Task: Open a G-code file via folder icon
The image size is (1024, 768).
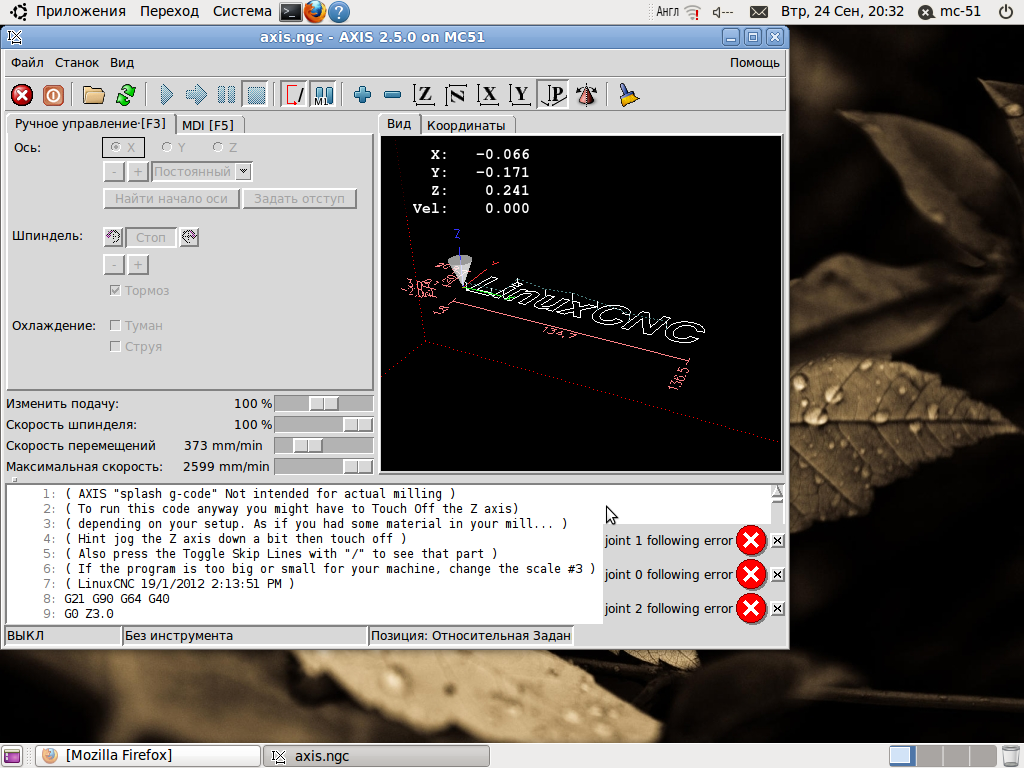Action: coord(94,95)
